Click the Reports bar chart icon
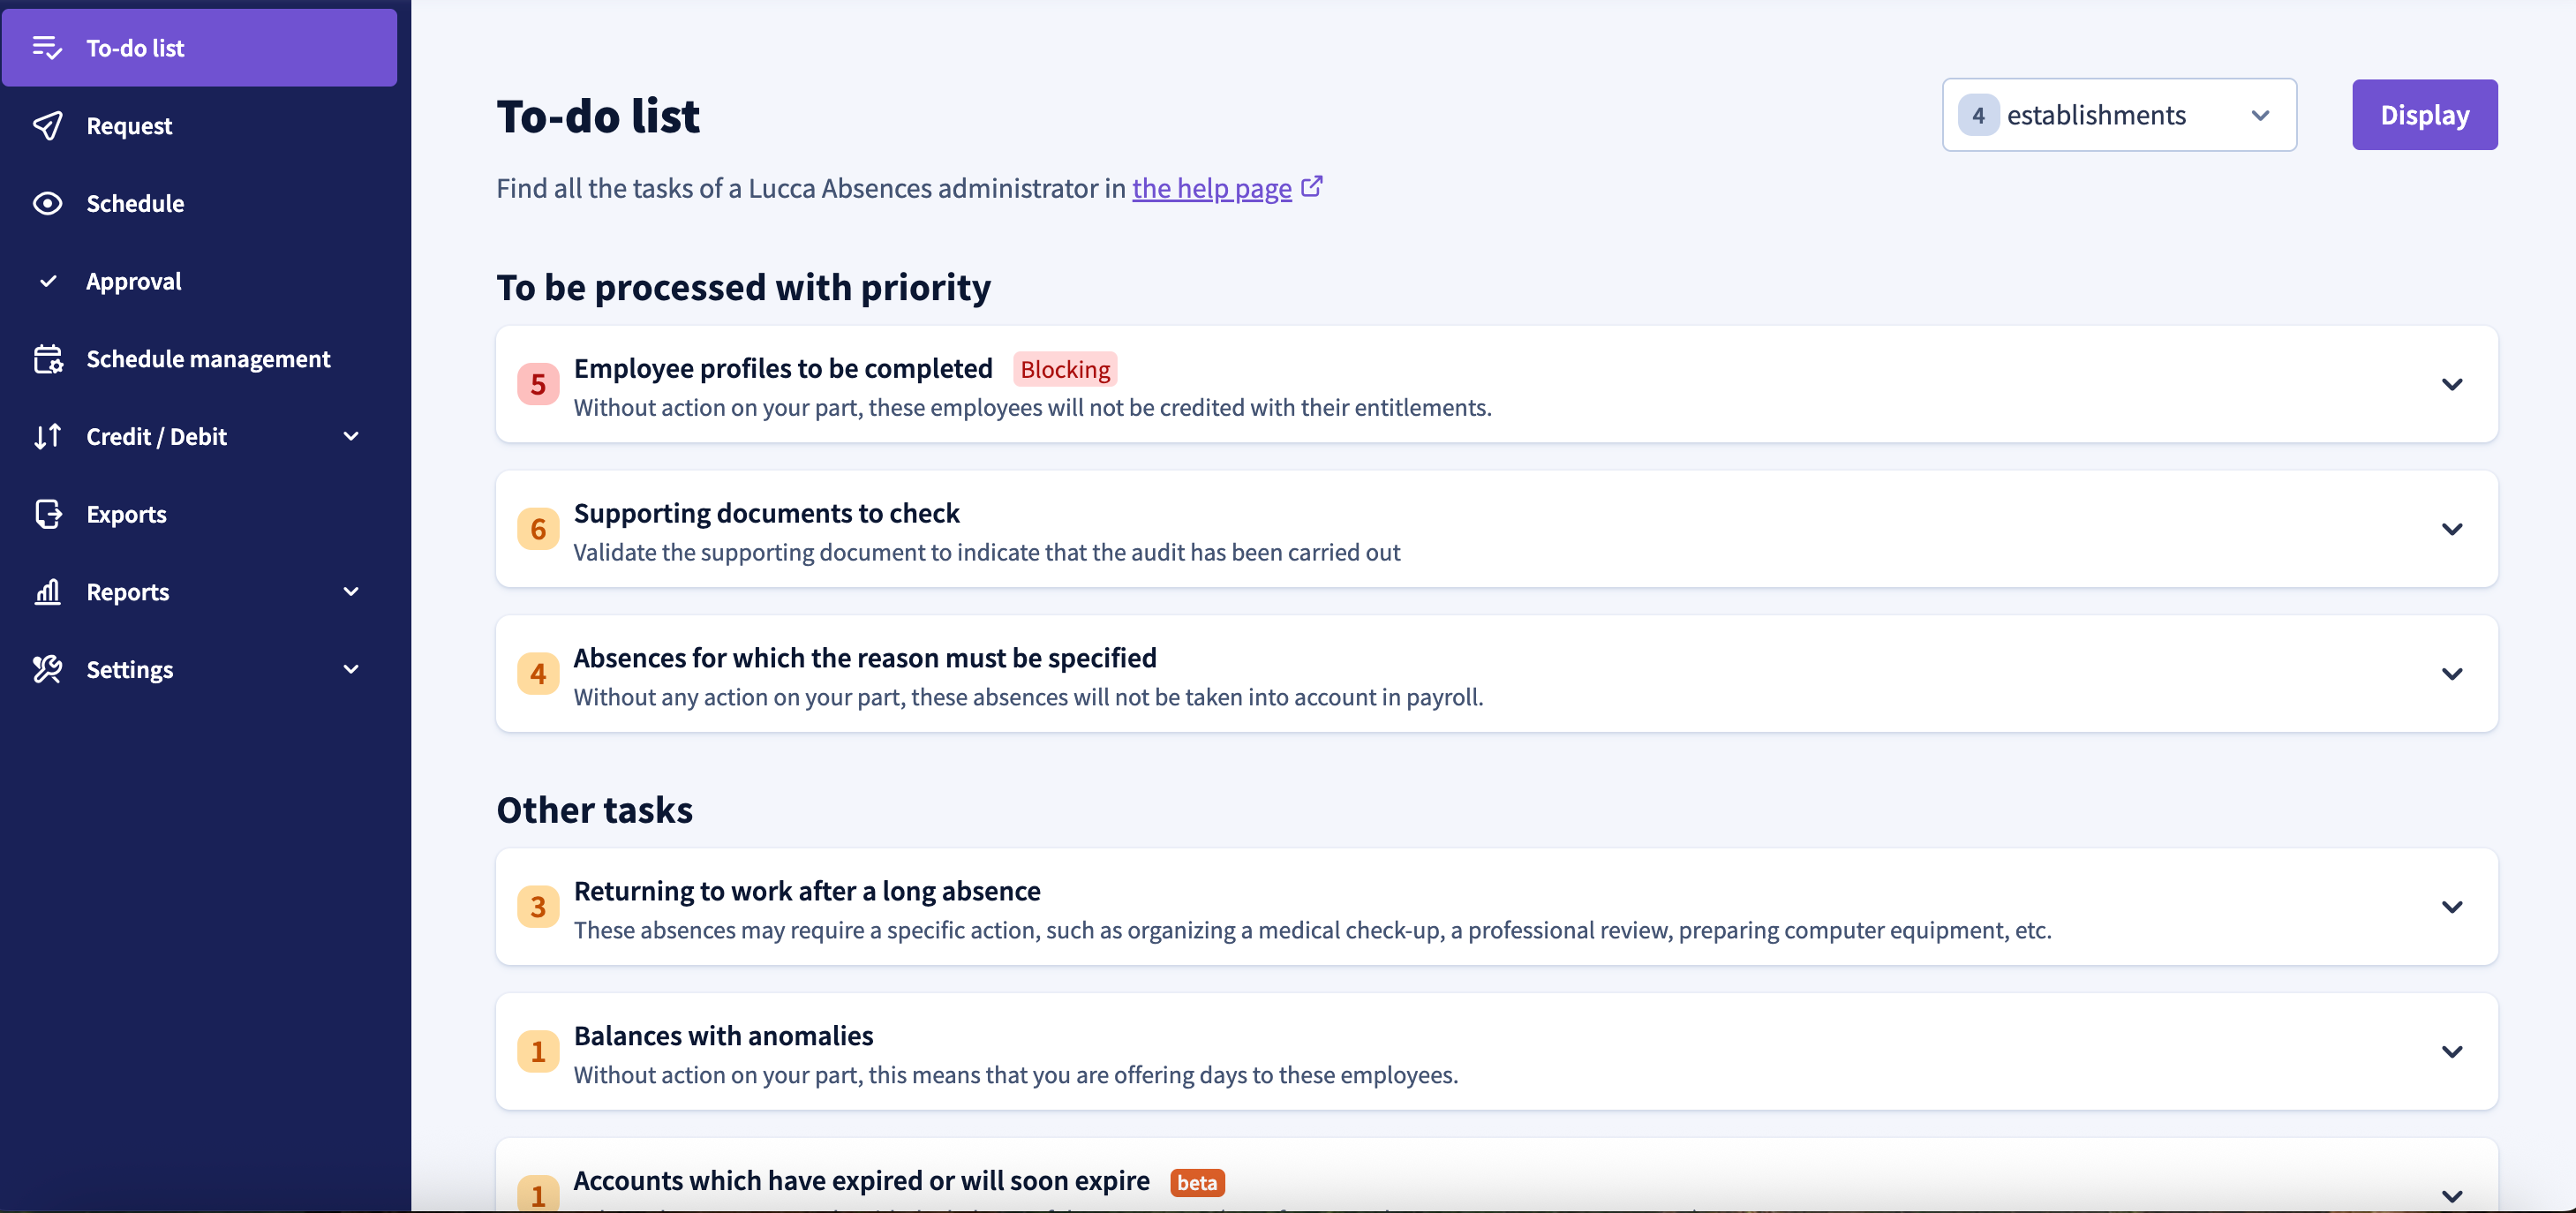Viewport: 2576px width, 1213px height. [47, 591]
